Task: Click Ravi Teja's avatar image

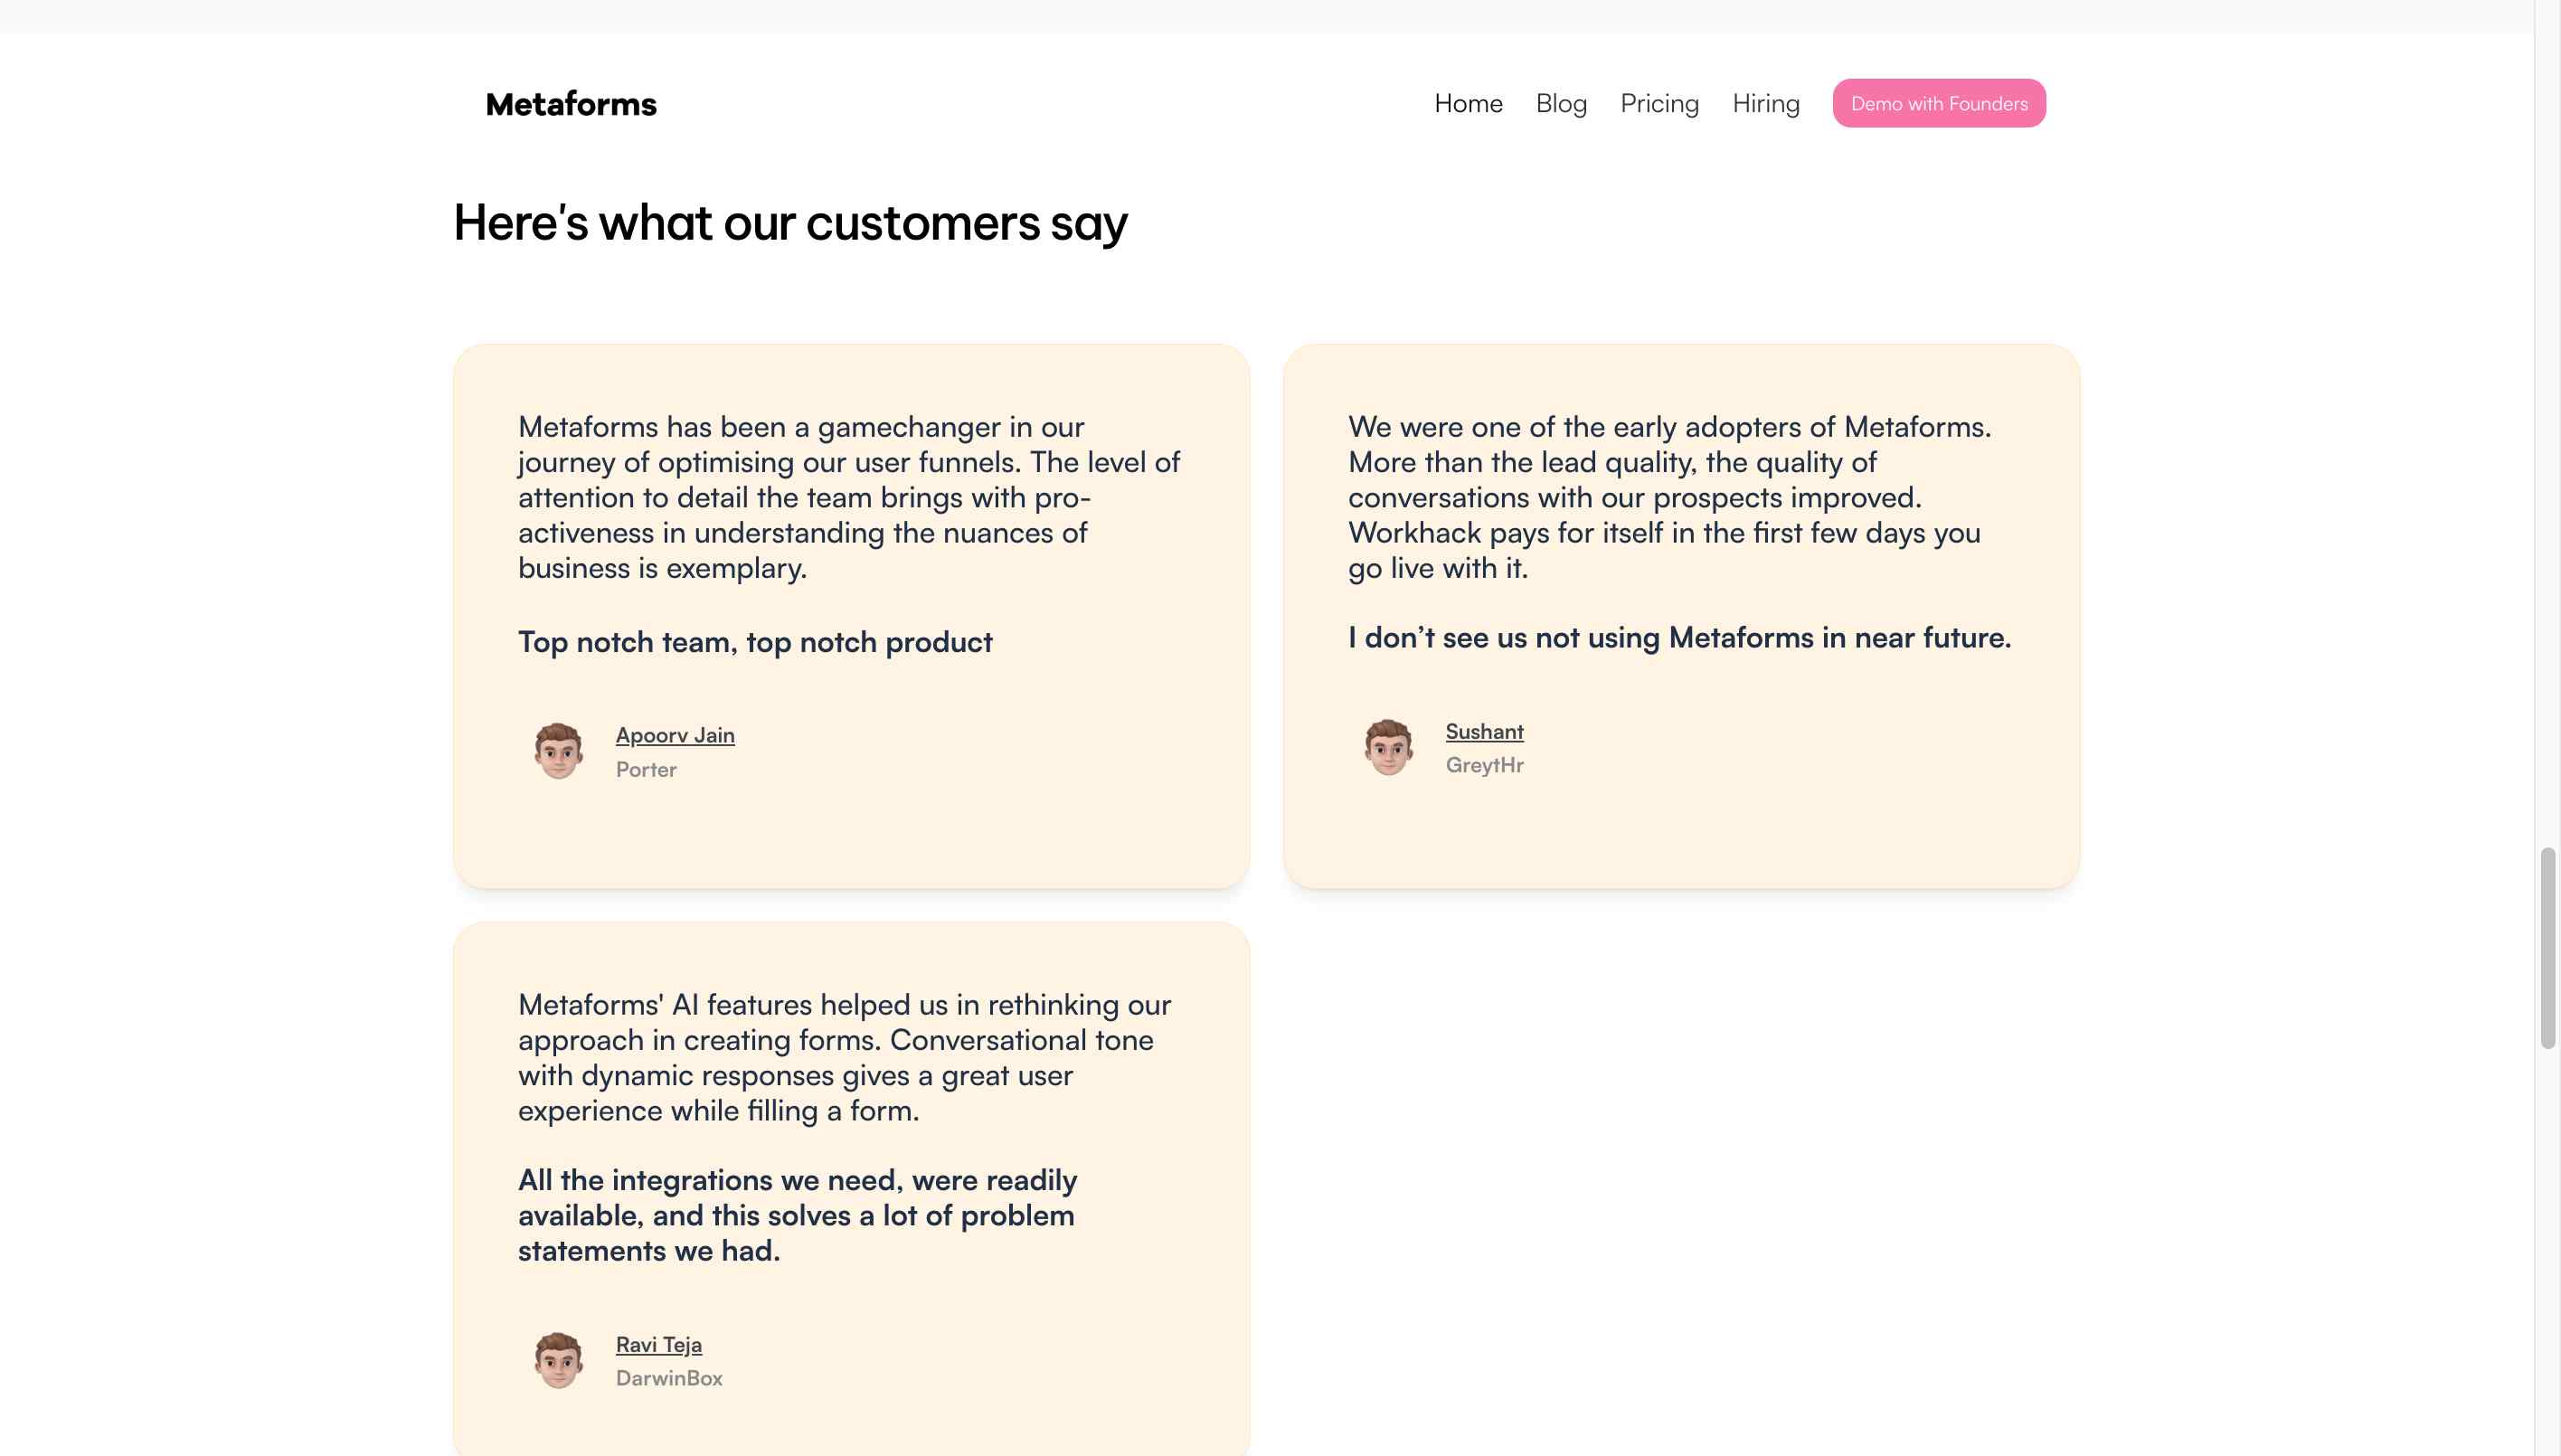Action: coord(558,1360)
